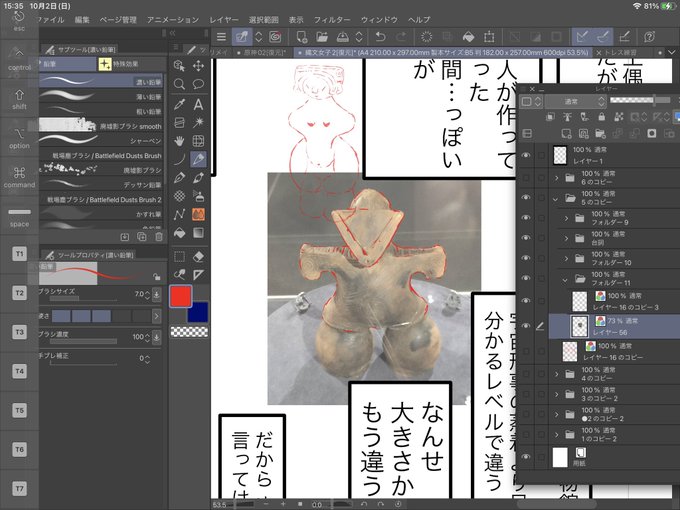Expand the フォルダー 10 folder

pos(566,258)
